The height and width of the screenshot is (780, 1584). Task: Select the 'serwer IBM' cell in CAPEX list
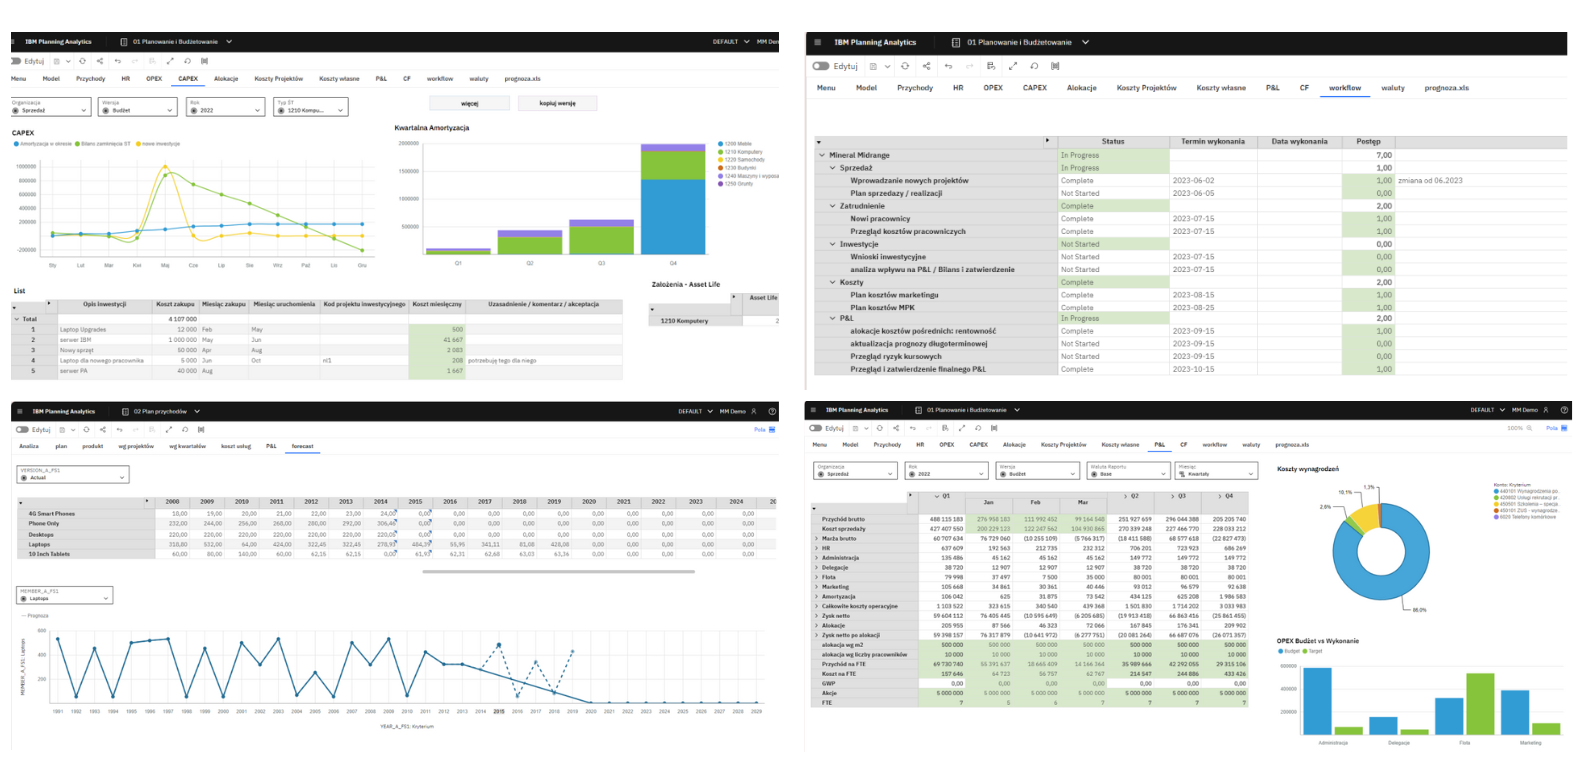tap(105, 340)
